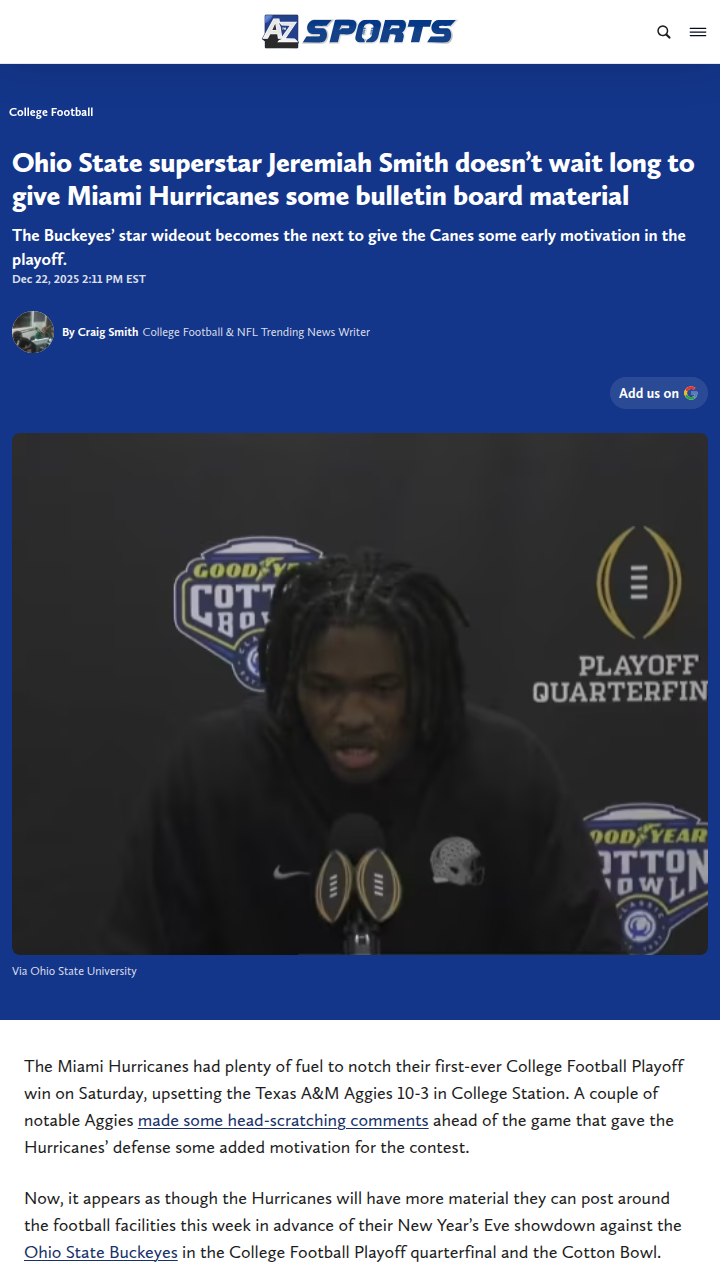Open the hamburger navigation menu

(x=698, y=32)
